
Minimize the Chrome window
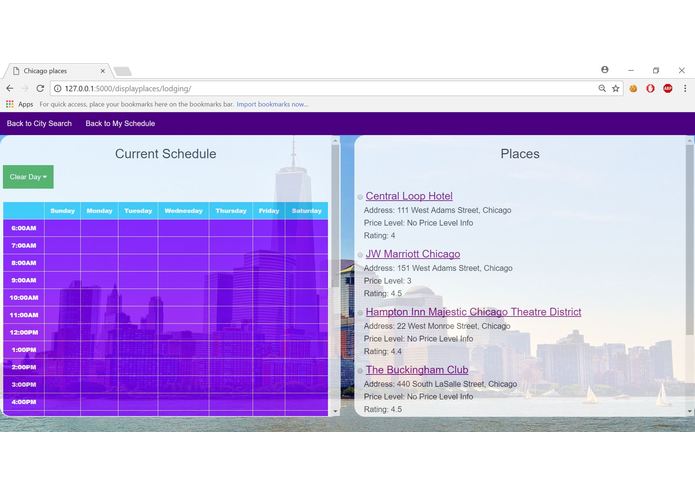click(631, 70)
